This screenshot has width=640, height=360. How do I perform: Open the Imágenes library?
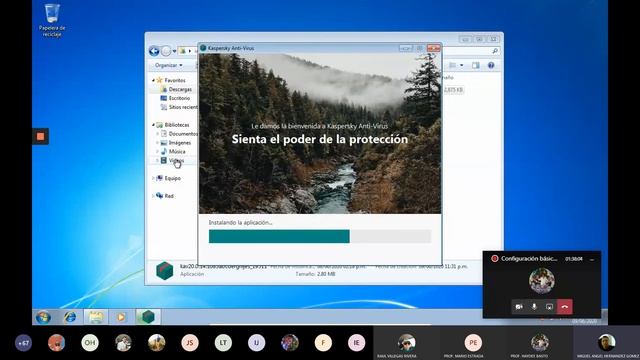point(180,143)
